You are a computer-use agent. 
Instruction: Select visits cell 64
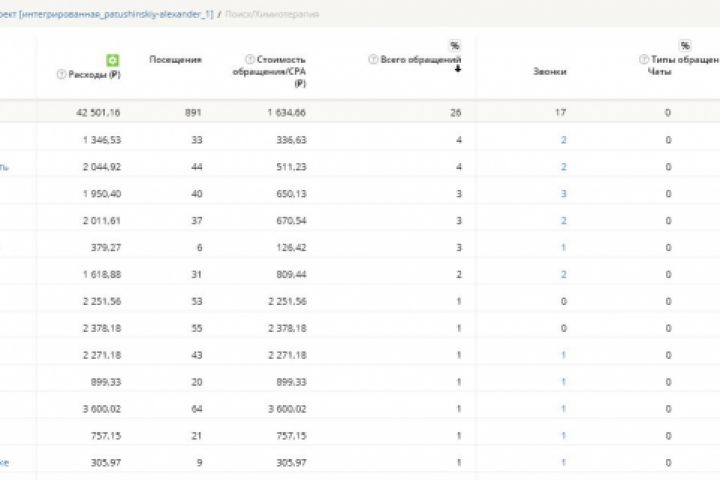197,409
